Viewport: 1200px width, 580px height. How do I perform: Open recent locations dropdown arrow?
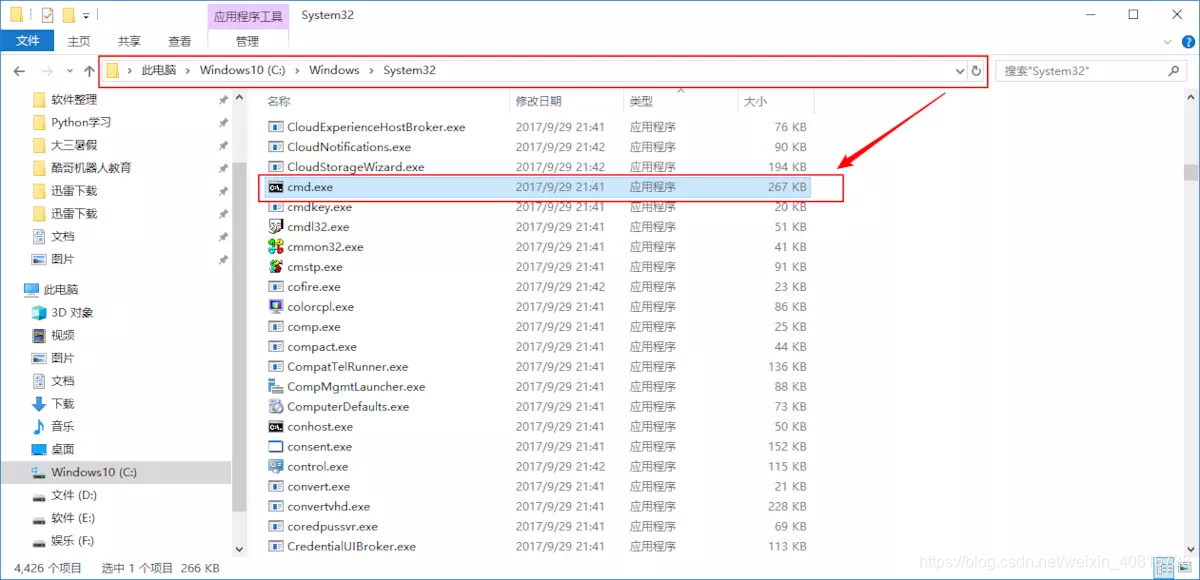[x=69, y=71]
